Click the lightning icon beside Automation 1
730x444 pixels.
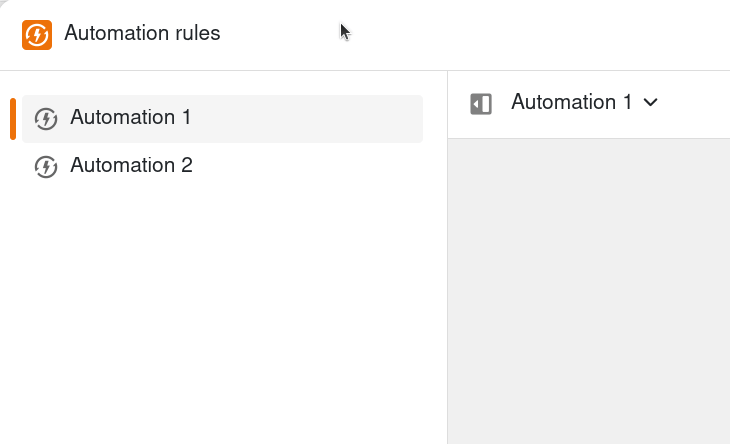46,119
